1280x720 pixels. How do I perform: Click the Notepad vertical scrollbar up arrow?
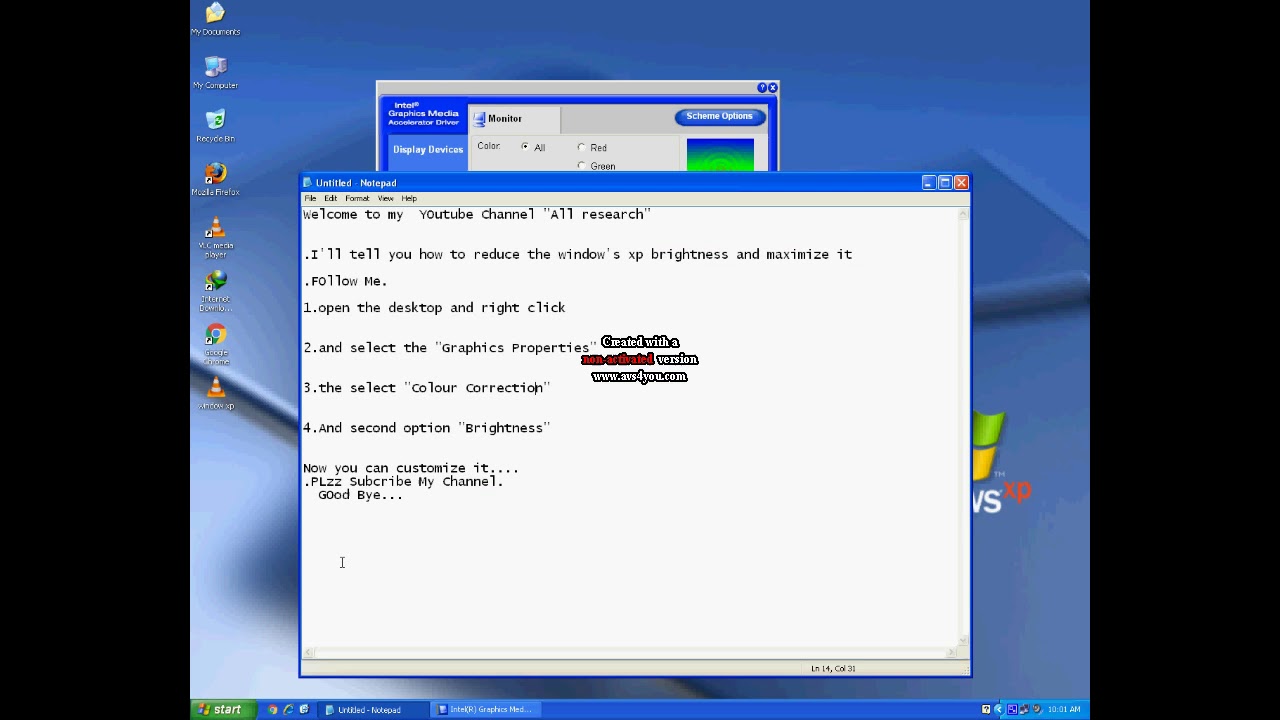[964, 213]
